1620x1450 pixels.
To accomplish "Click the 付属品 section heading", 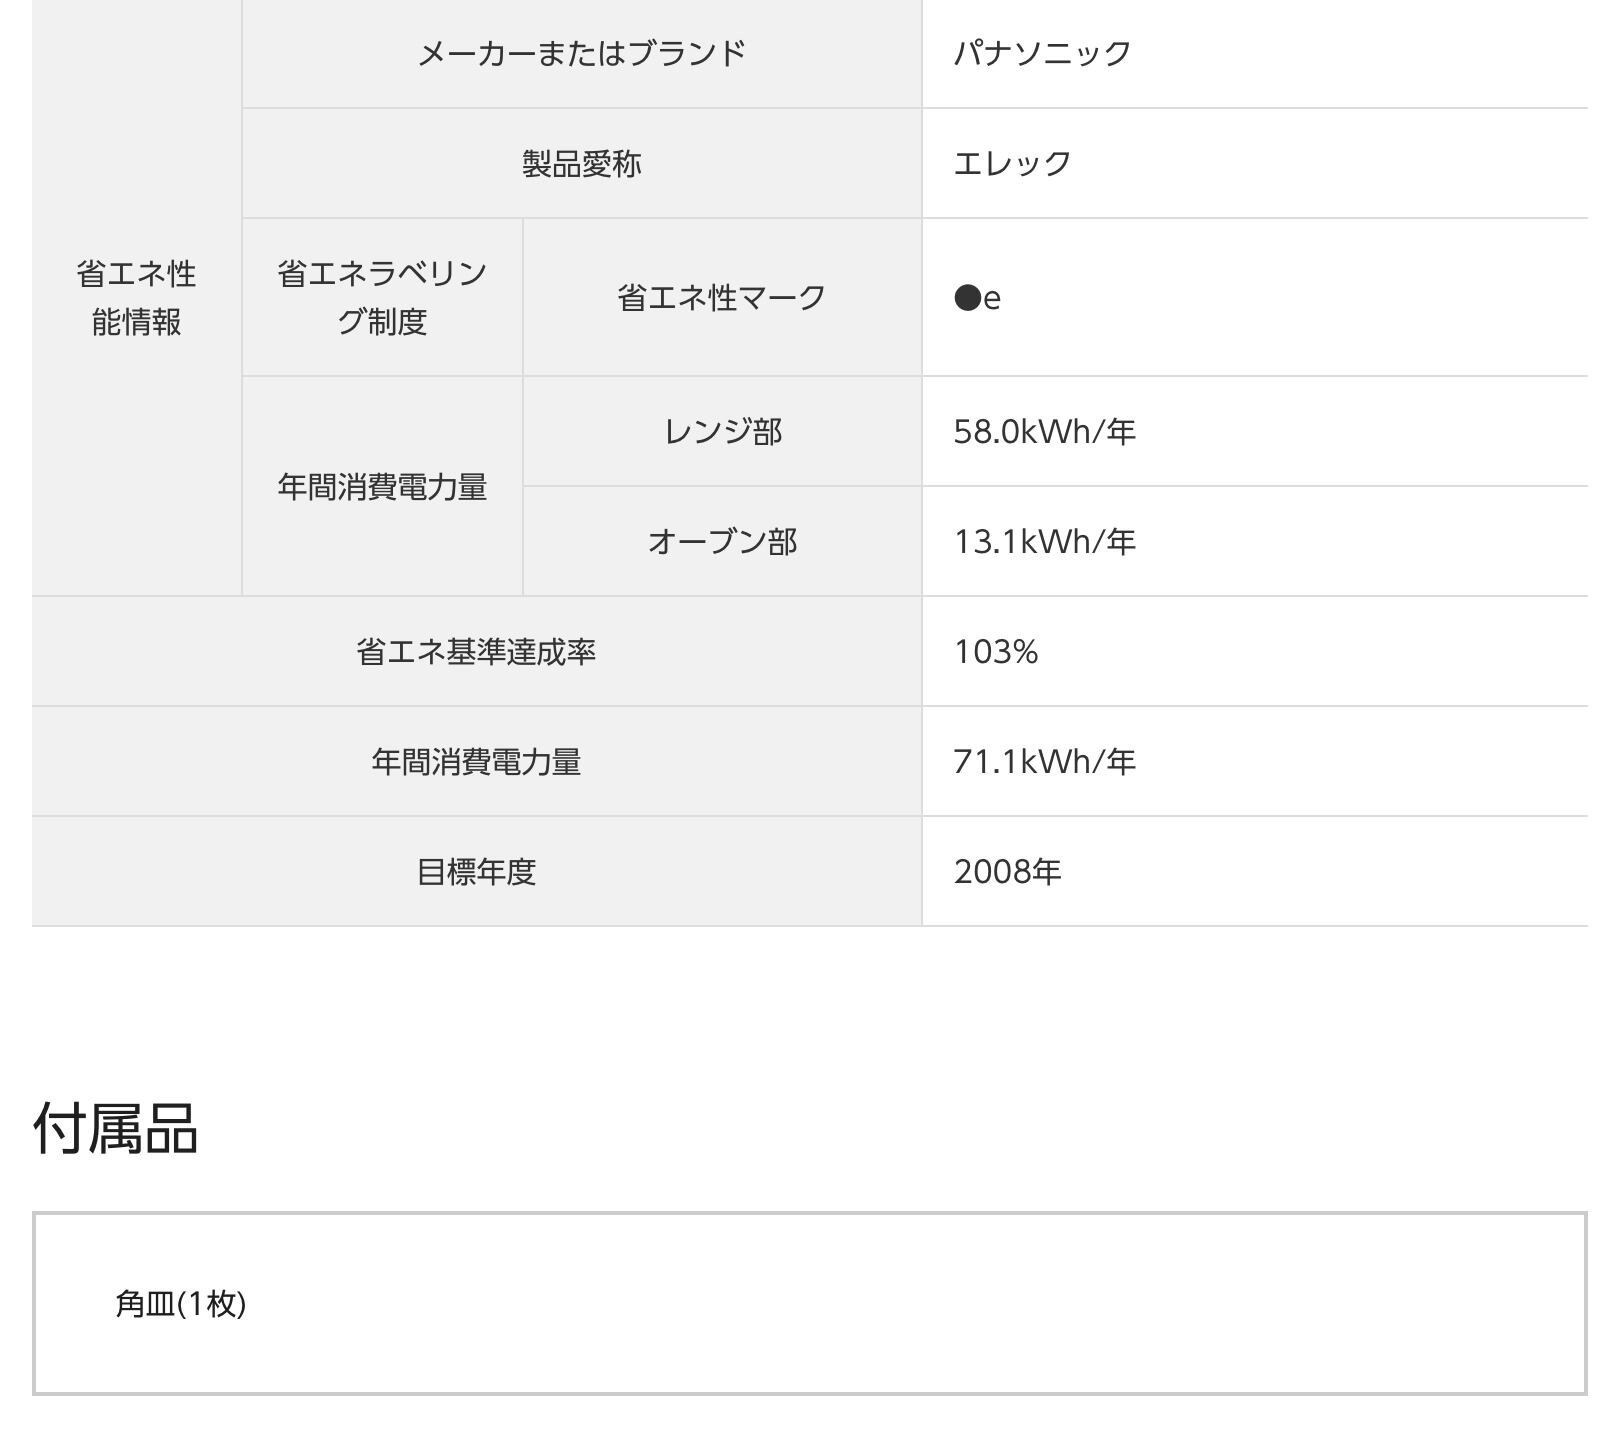I will (x=116, y=1128).
